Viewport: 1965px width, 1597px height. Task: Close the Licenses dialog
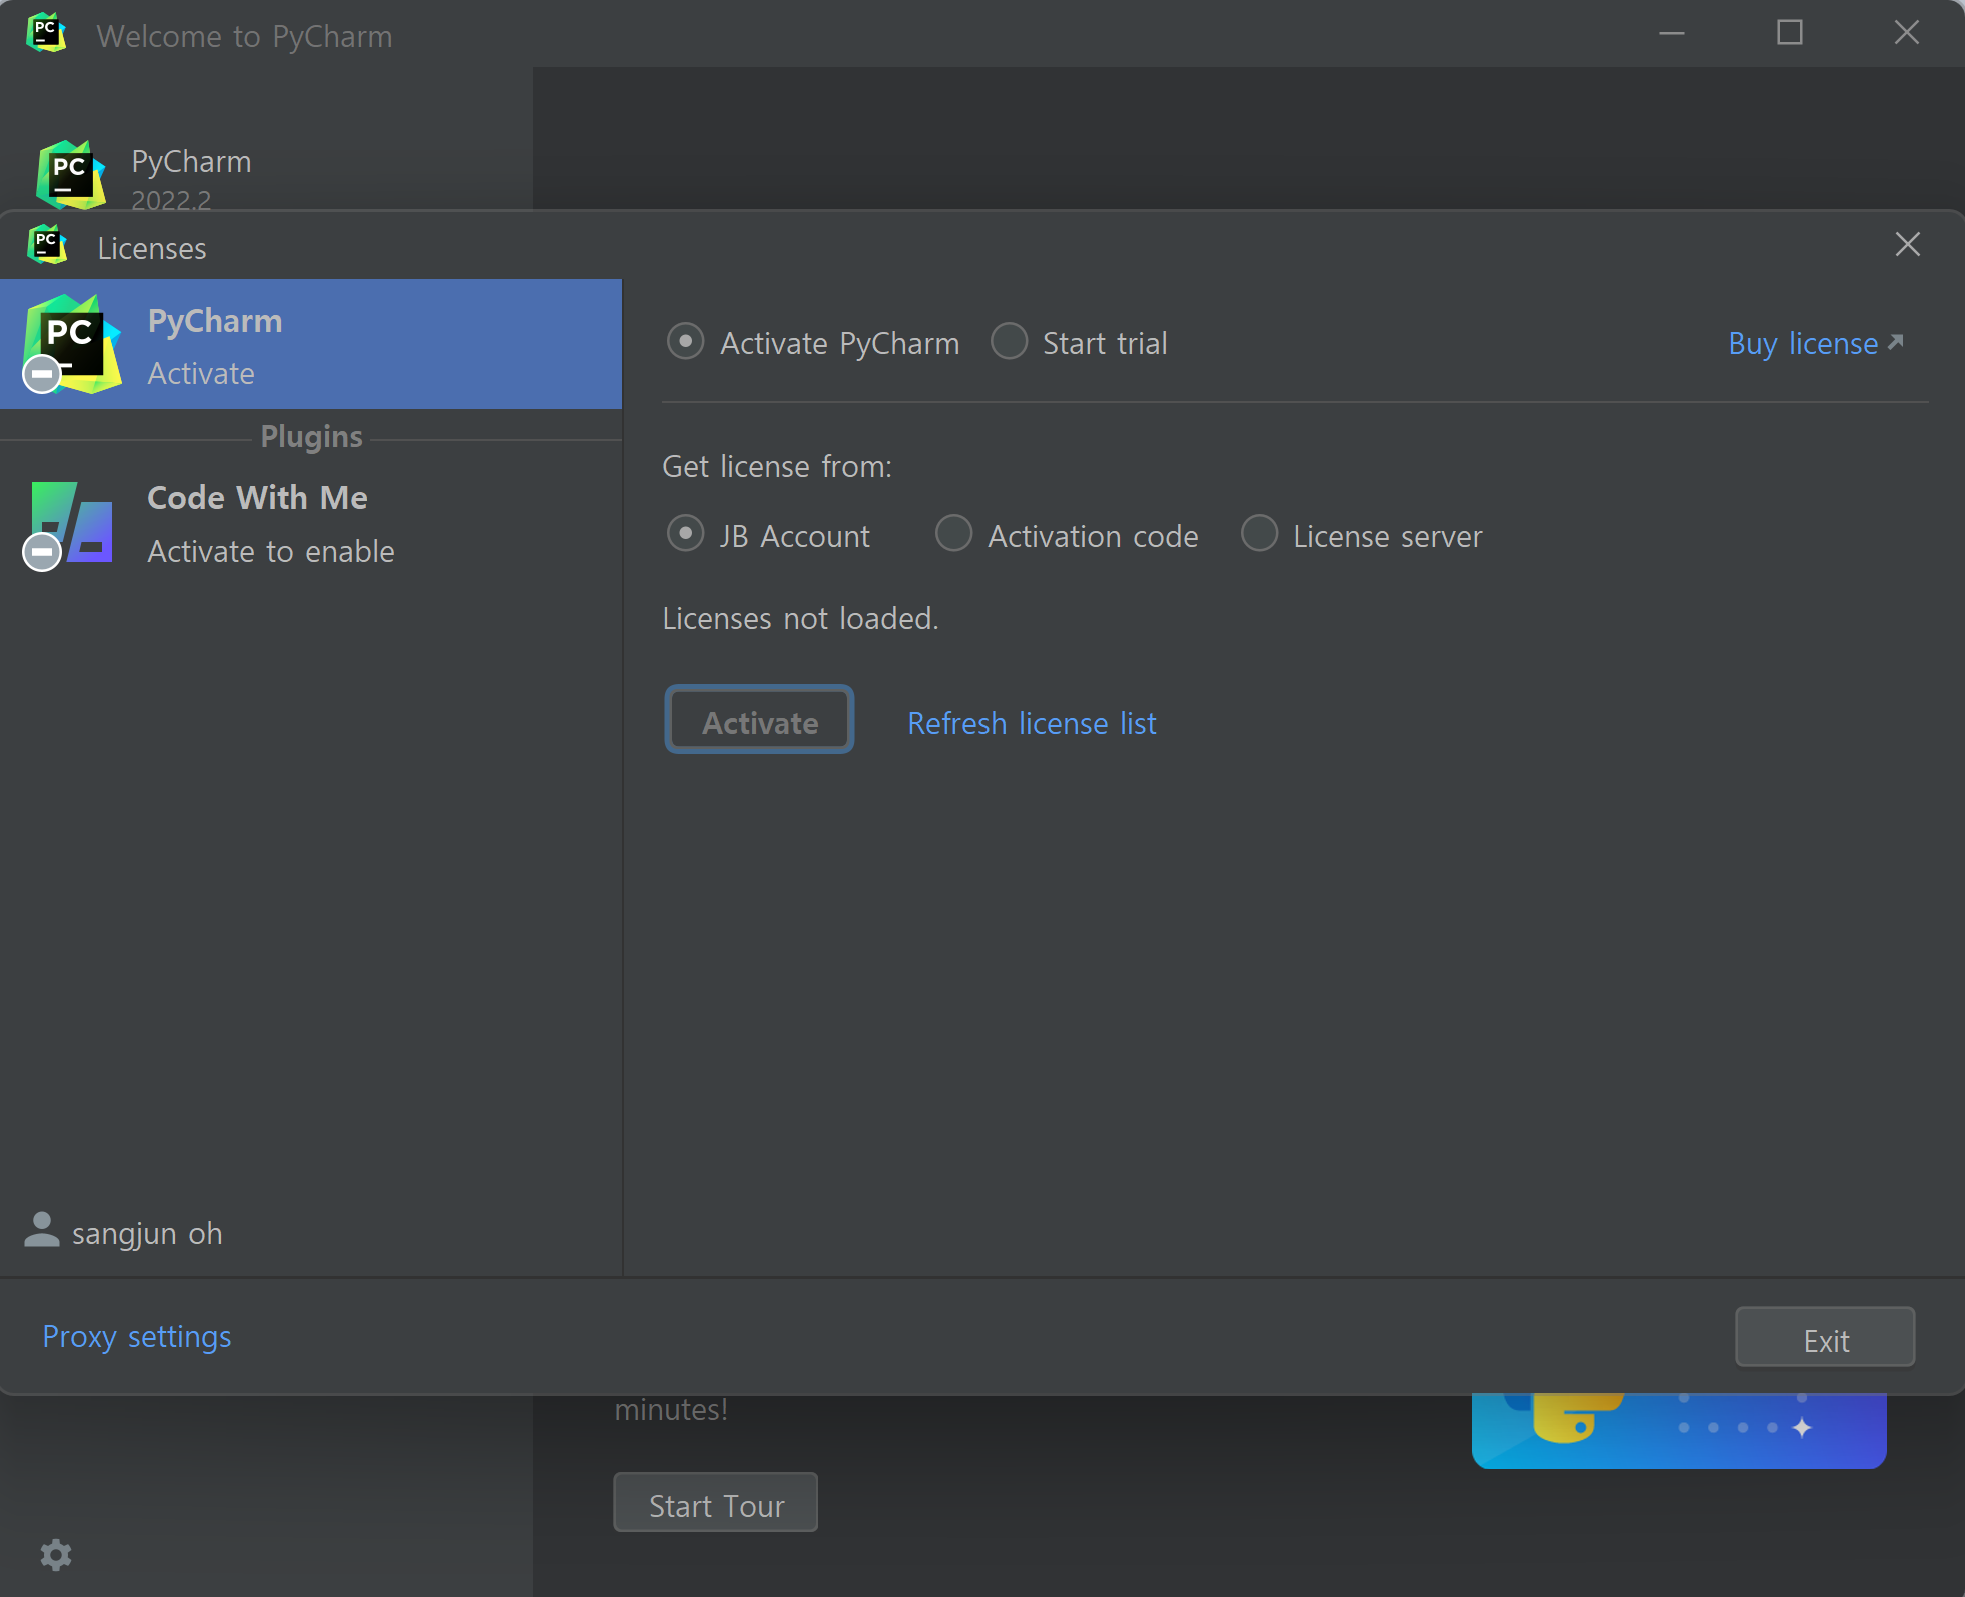[x=1907, y=245]
